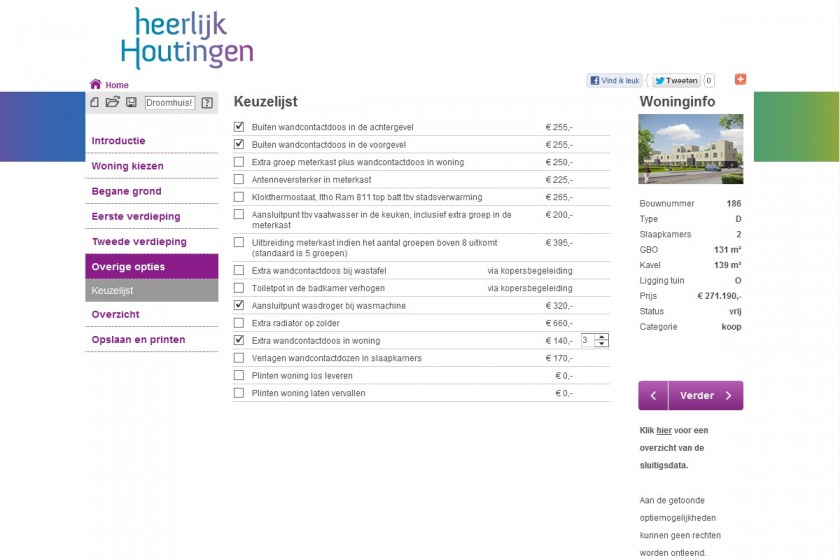Viewport: 840px width, 560px height.
Task: Click Facebook Vind ik leuk button
Action: tap(614, 80)
